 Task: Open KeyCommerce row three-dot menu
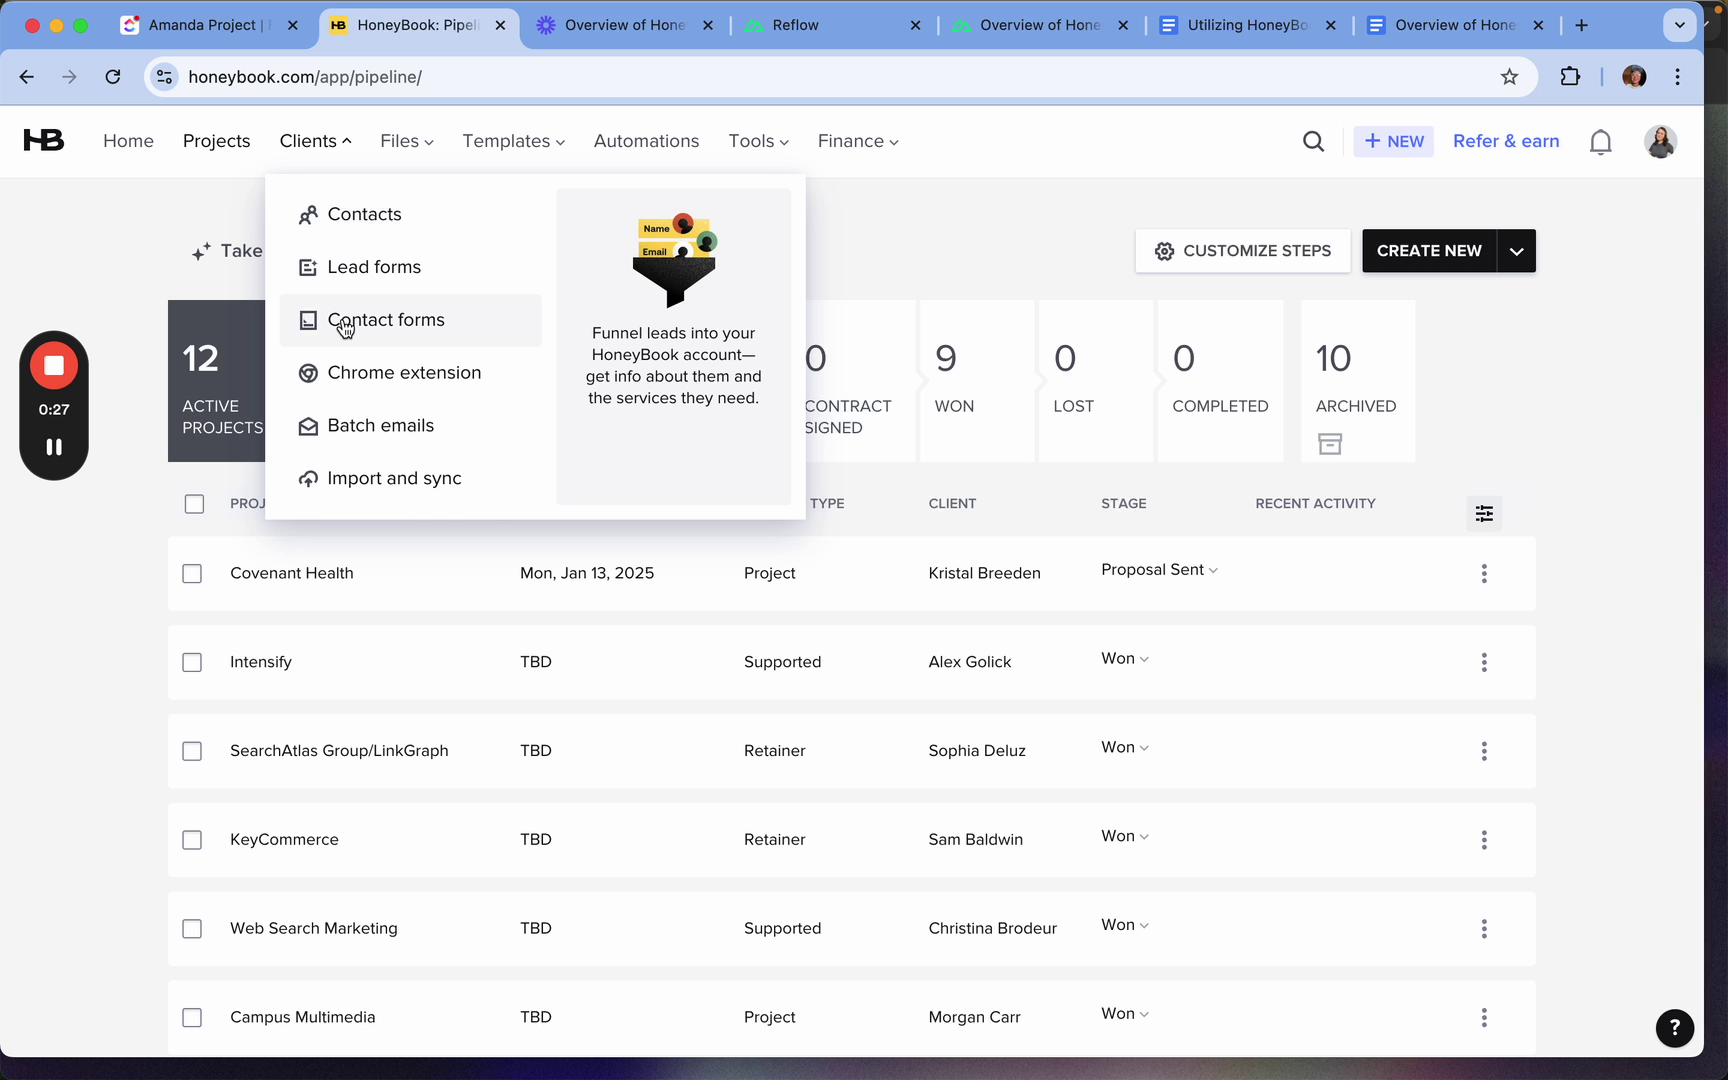pos(1484,840)
